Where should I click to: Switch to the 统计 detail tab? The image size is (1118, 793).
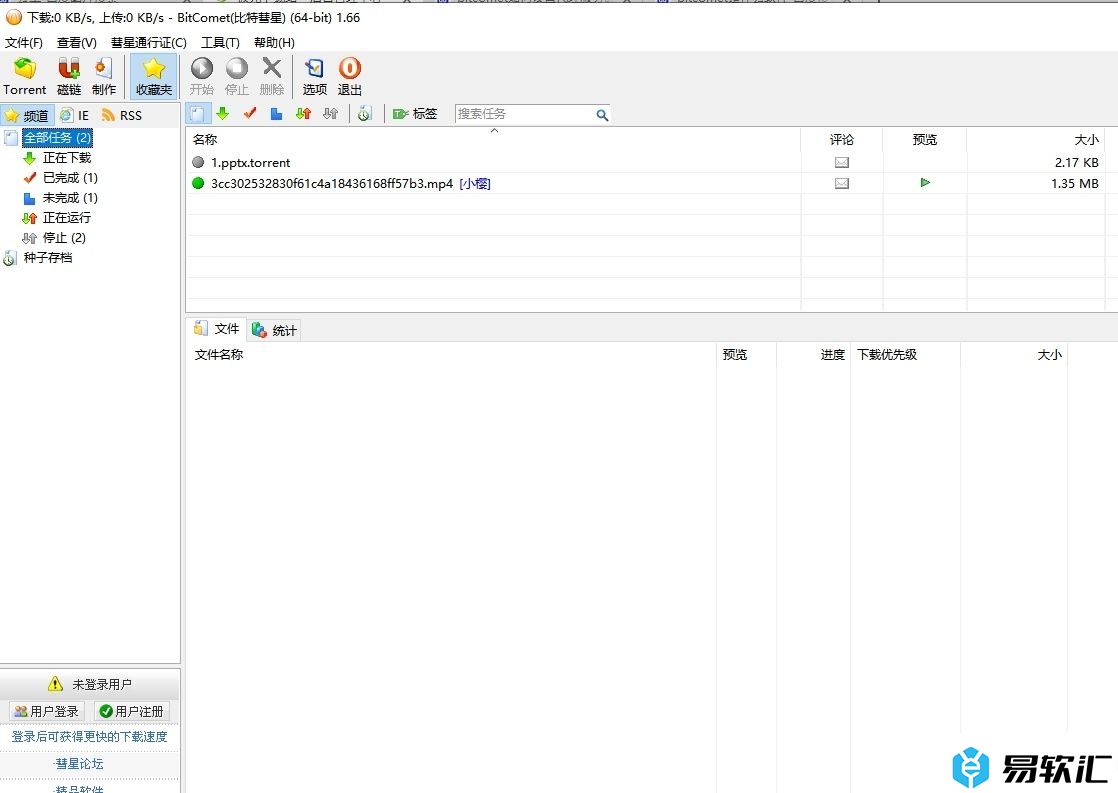click(x=275, y=330)
